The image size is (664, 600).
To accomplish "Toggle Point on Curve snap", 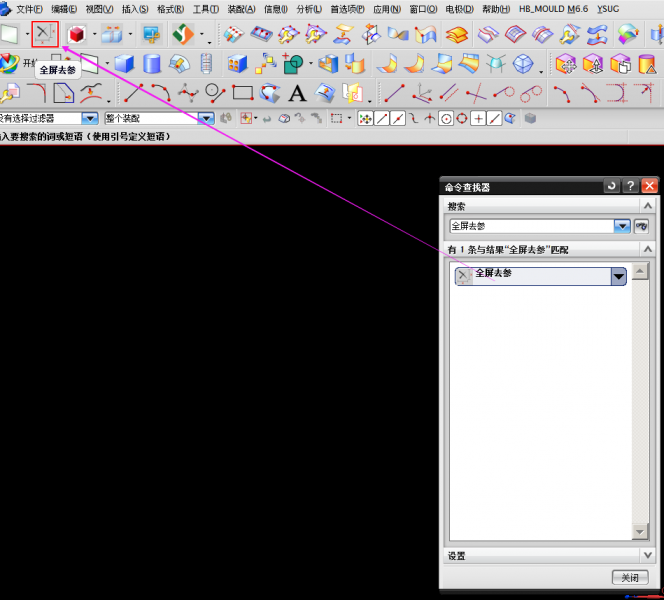I will tap(494, 119).
